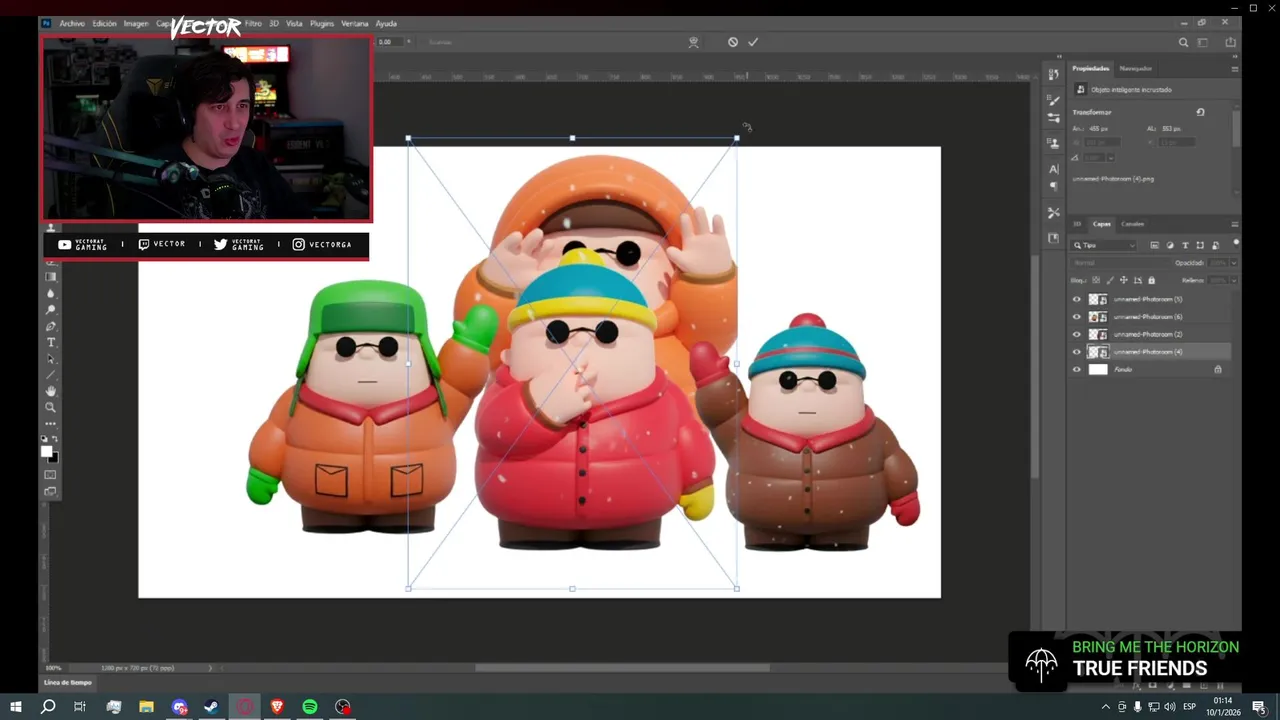Switch to the Canales tab

click(1132, 224)
